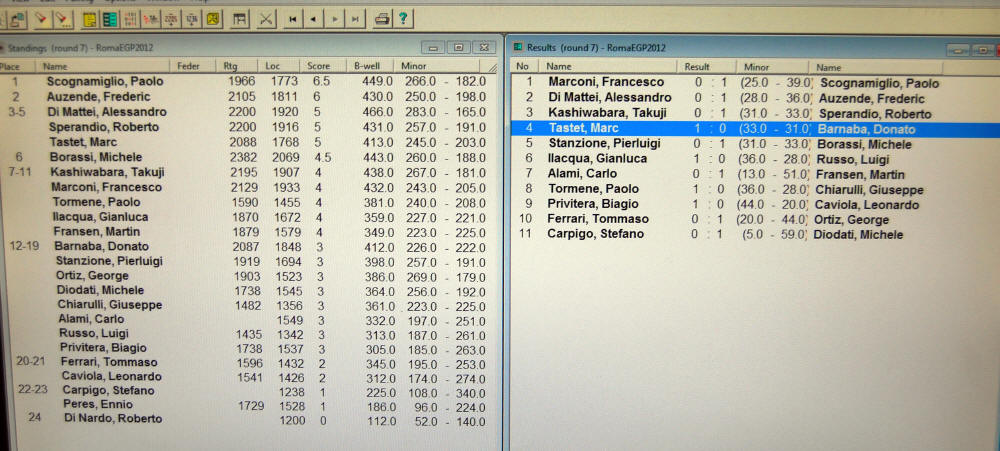Select Scognamiglio, Paolo in Standings list

pyautogui.click(x=105, y=82)
